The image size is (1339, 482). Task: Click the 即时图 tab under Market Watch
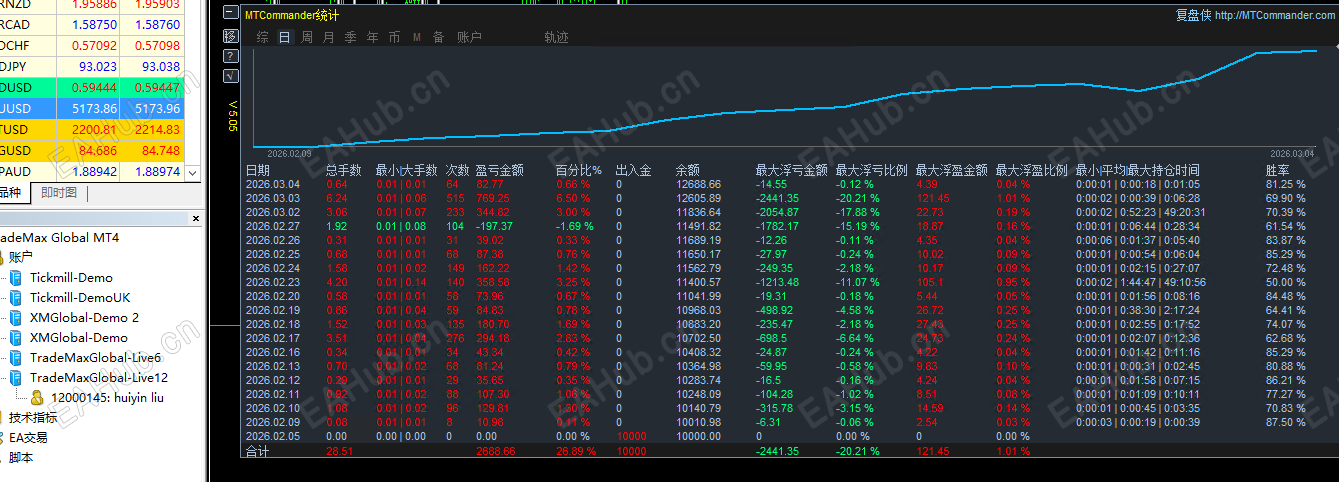59,192
